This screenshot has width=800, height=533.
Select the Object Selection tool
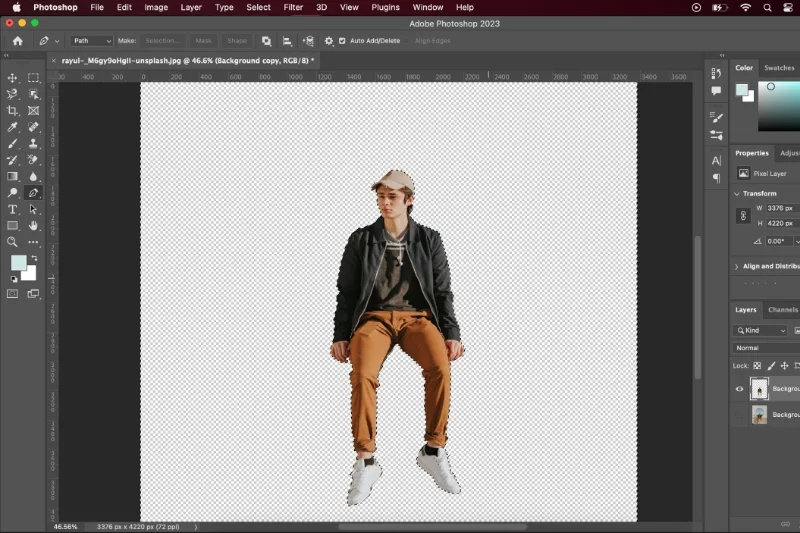pyautogui.click(x=33, y=94)
